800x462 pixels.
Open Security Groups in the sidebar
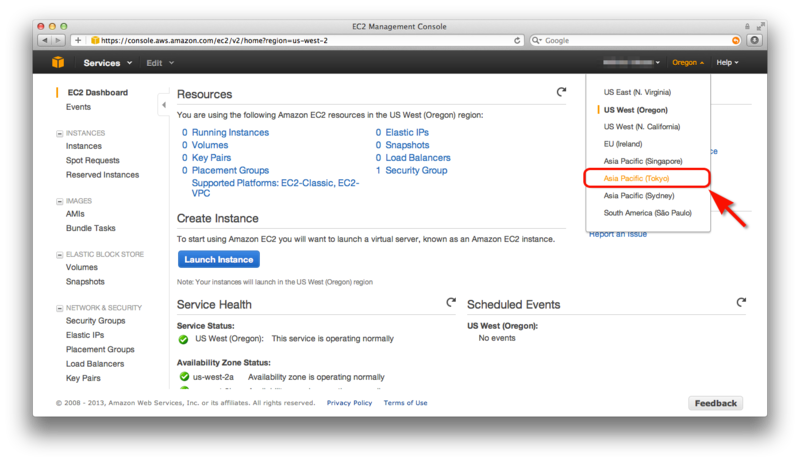pyautogui.click(x=95, y=321)
